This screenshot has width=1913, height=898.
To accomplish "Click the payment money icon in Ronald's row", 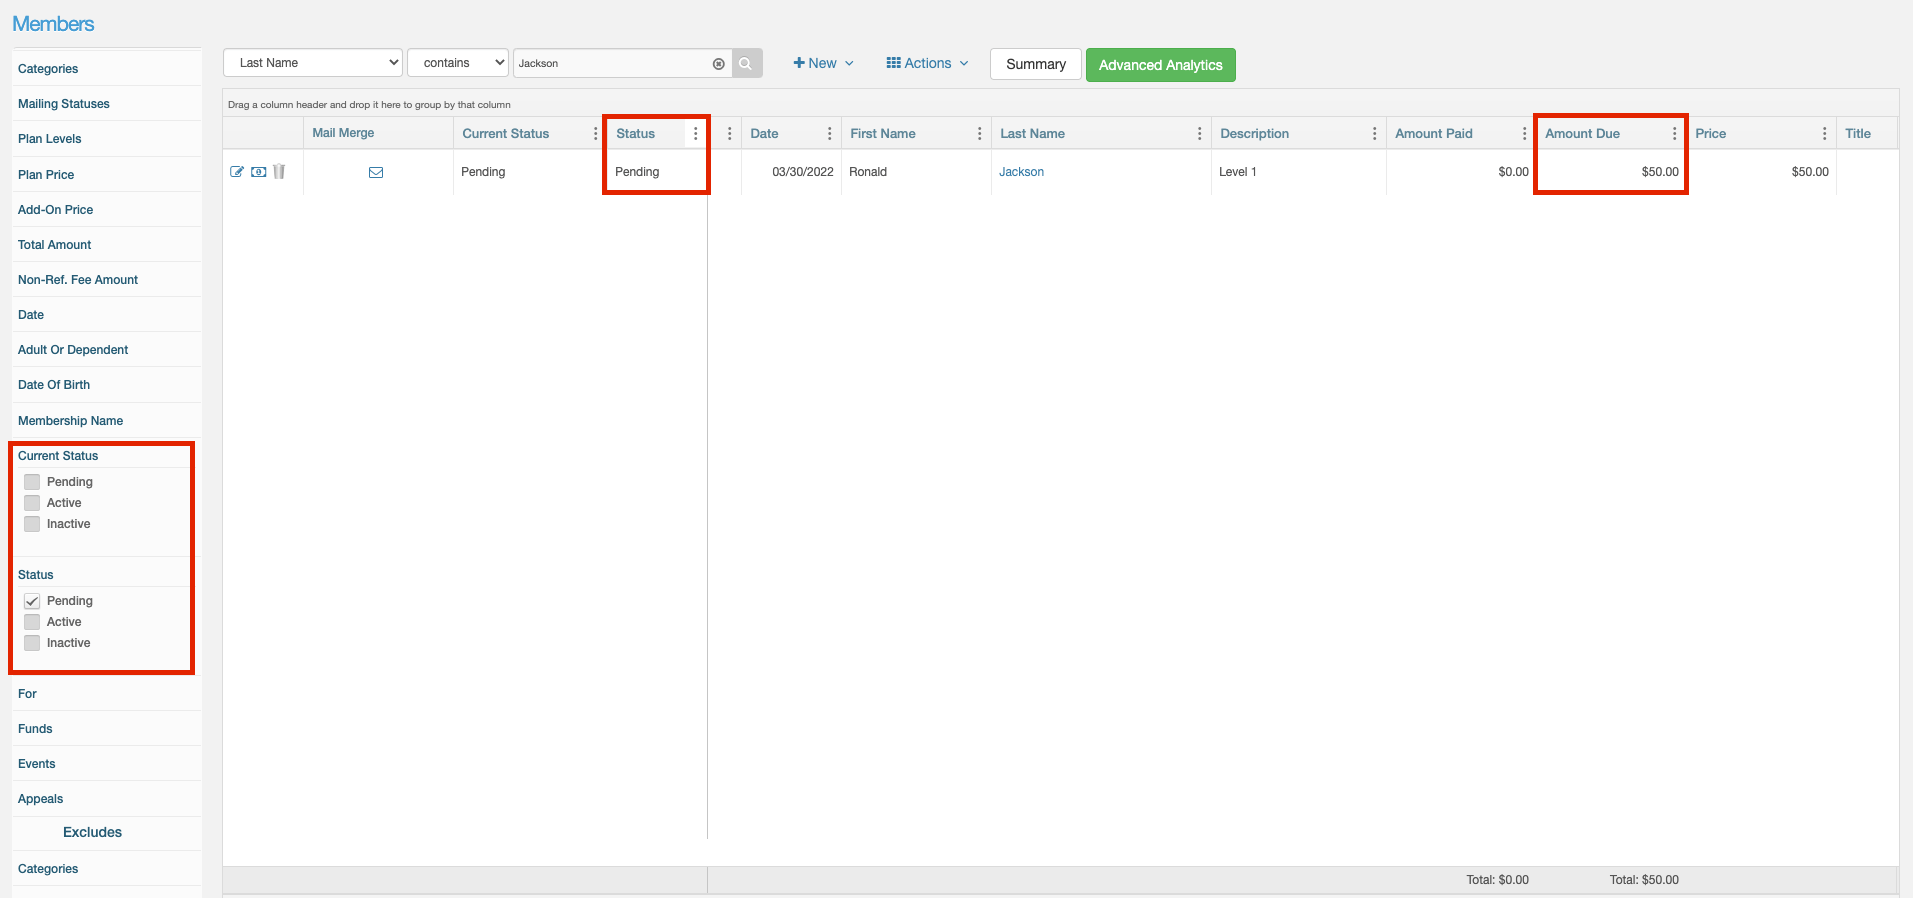I will tap(258, 172).
